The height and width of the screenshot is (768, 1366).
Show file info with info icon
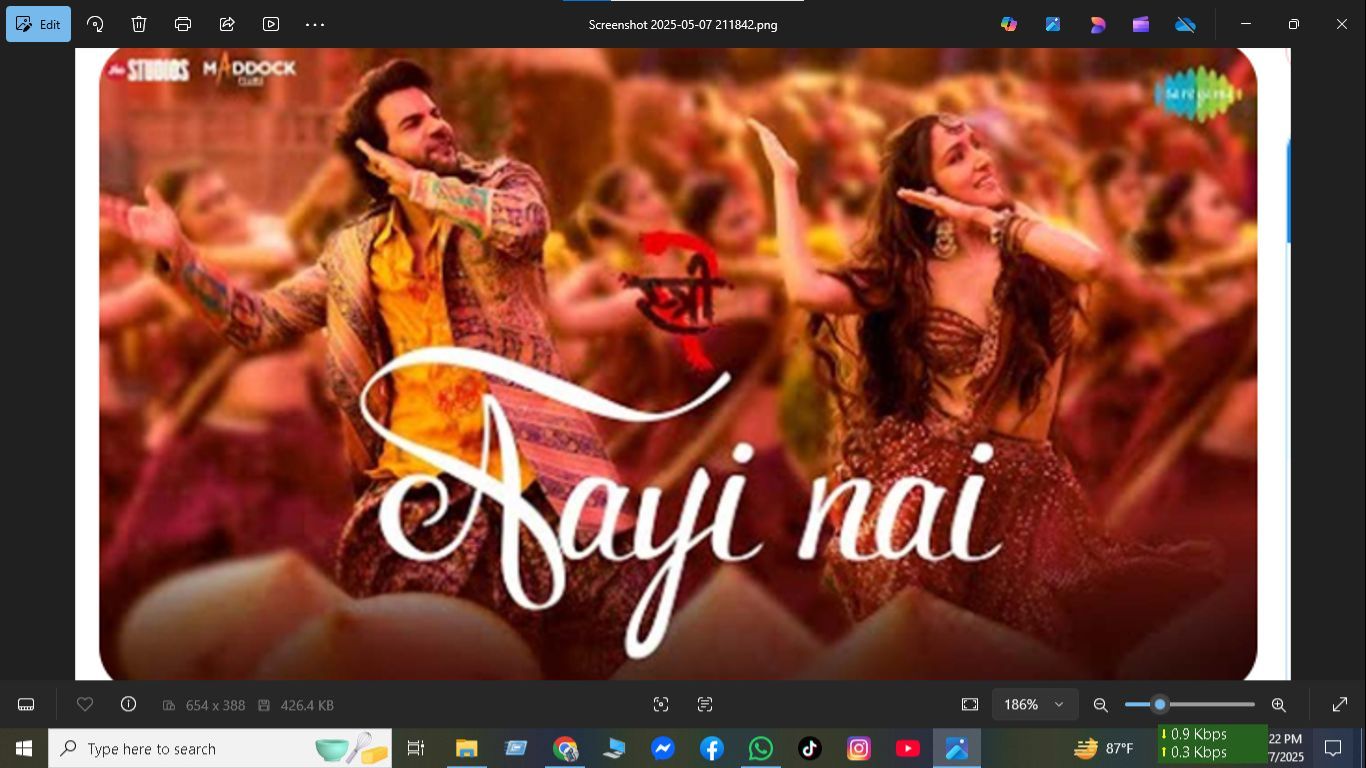coord(128,704)
